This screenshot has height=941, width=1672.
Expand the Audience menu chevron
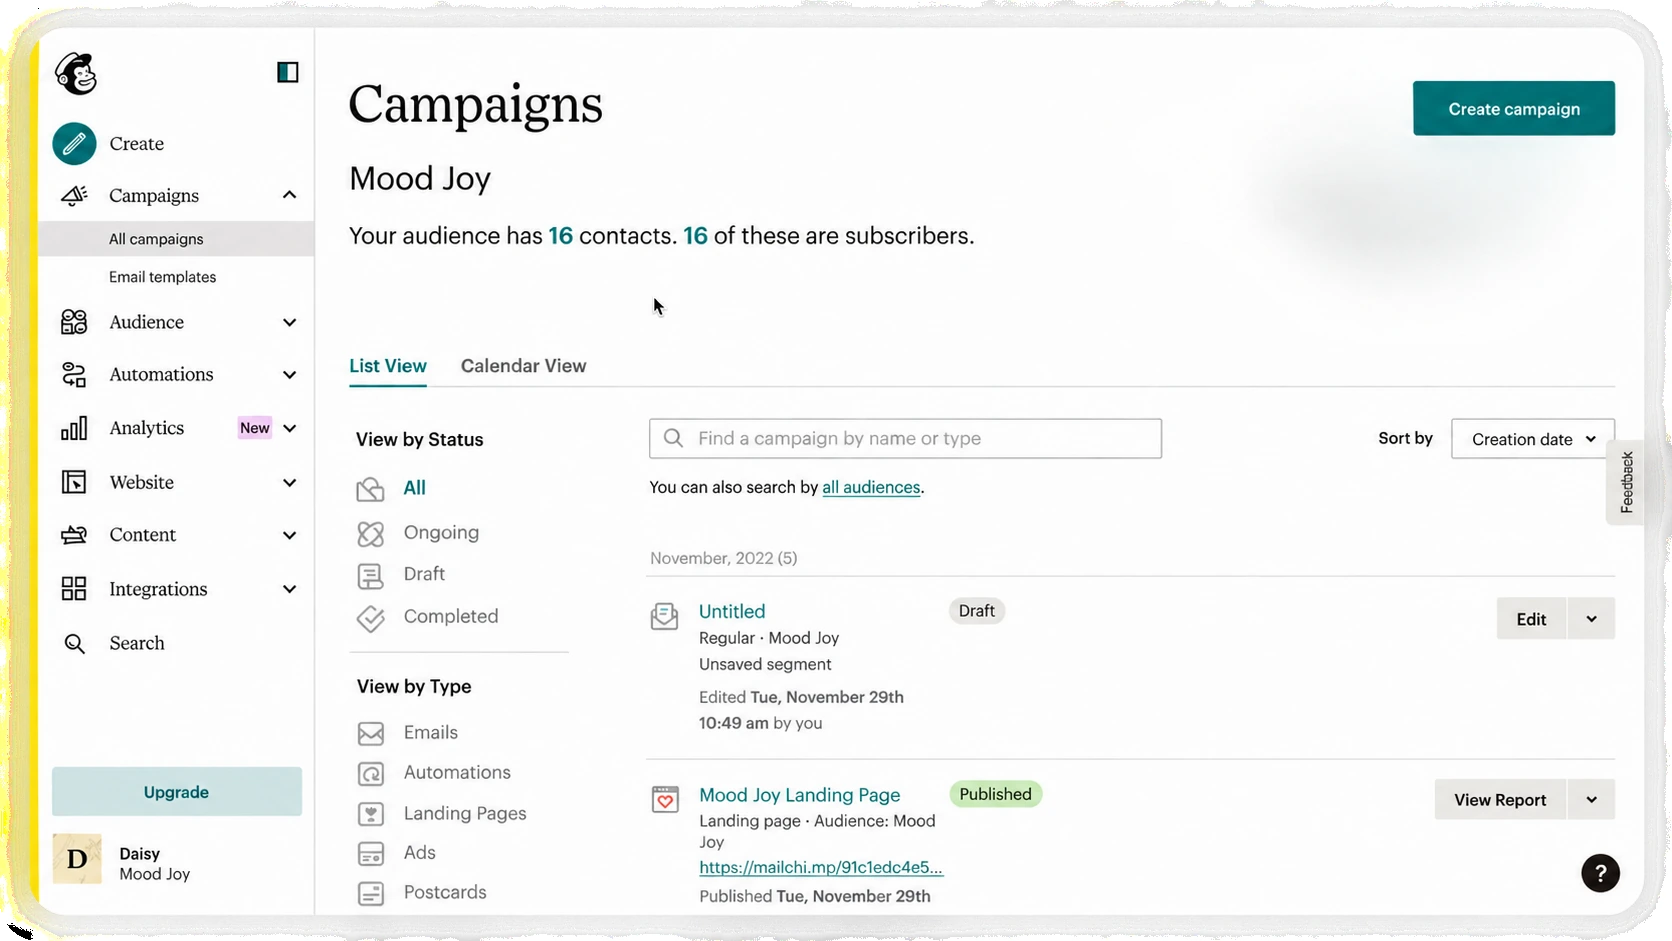coord(289,322)
